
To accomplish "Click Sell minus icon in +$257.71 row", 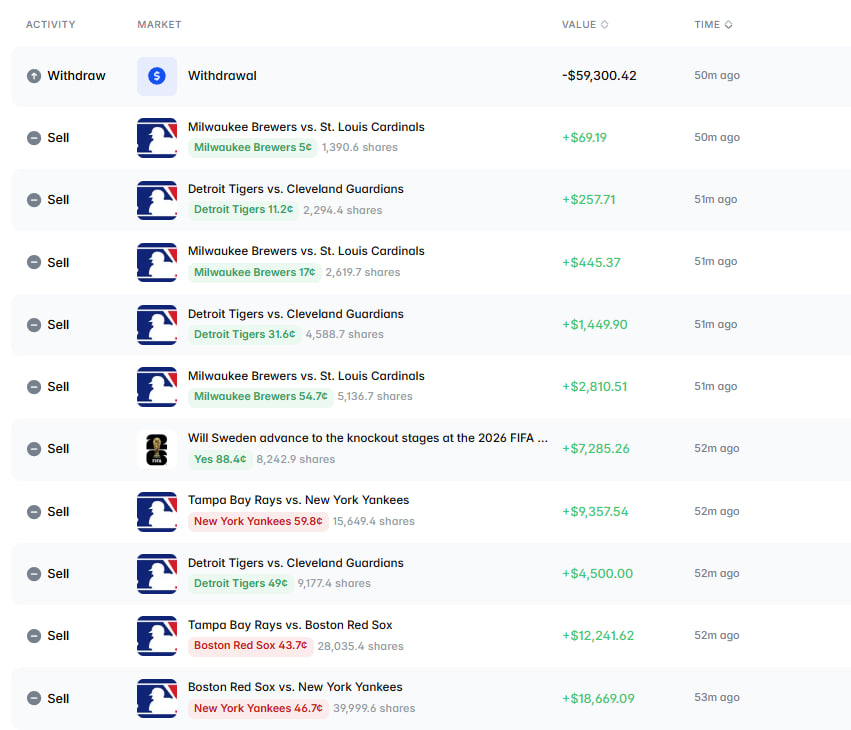I will [34, 200].
